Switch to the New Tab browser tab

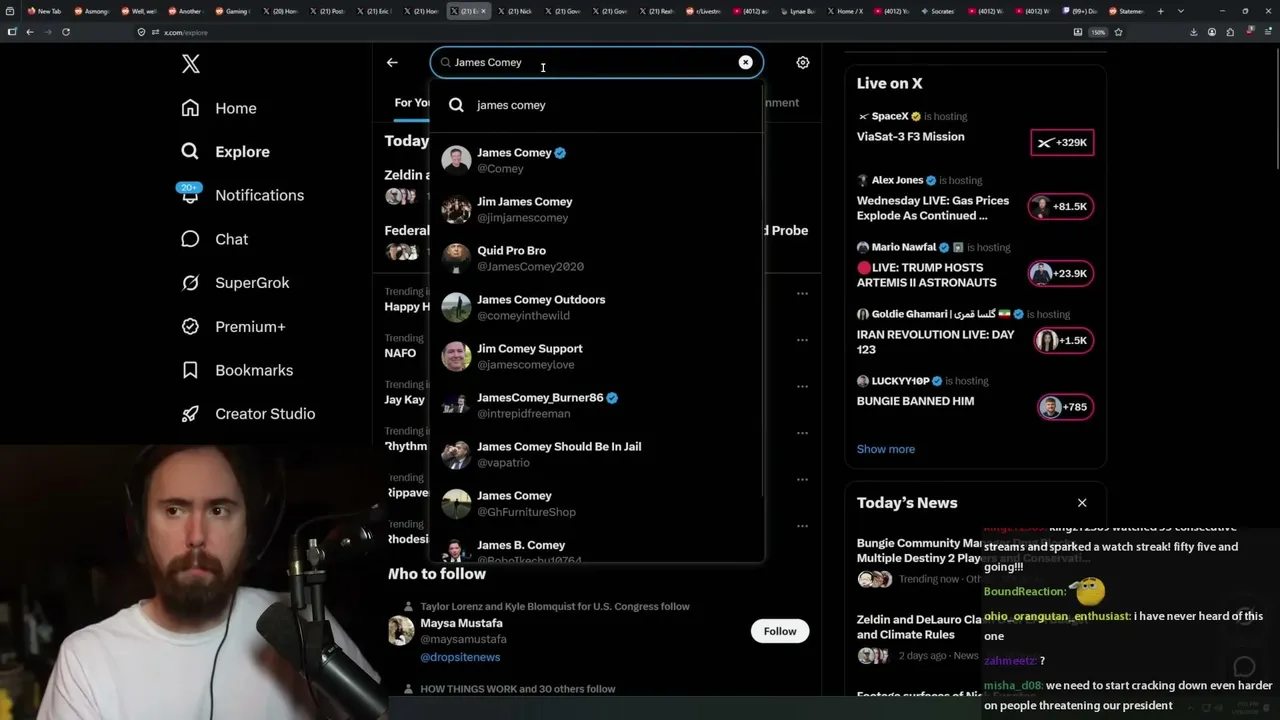point(43,11)
